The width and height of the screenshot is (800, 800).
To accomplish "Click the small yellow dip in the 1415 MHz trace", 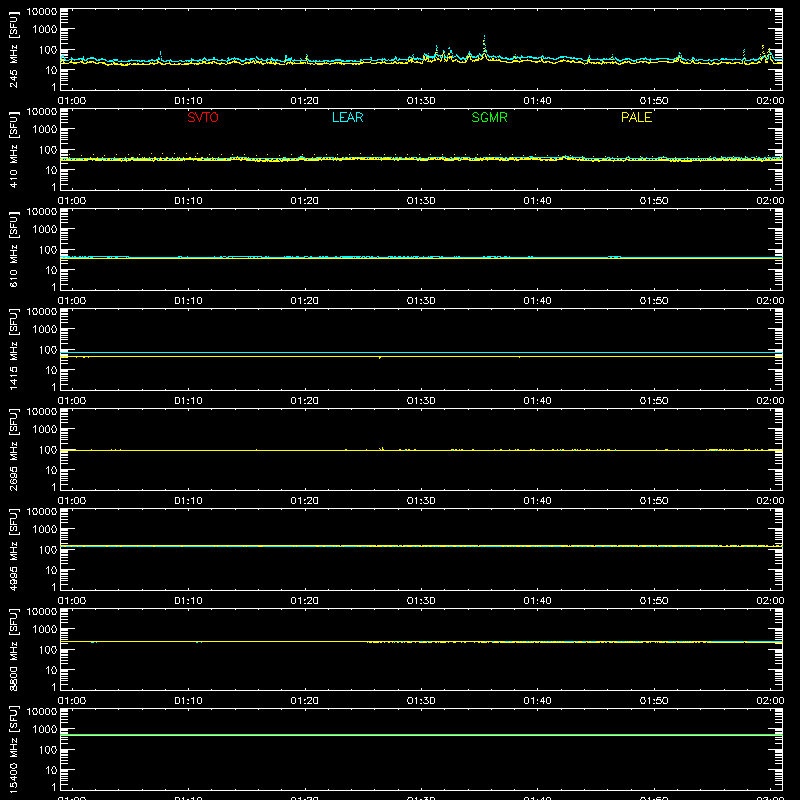I will 380,358.
